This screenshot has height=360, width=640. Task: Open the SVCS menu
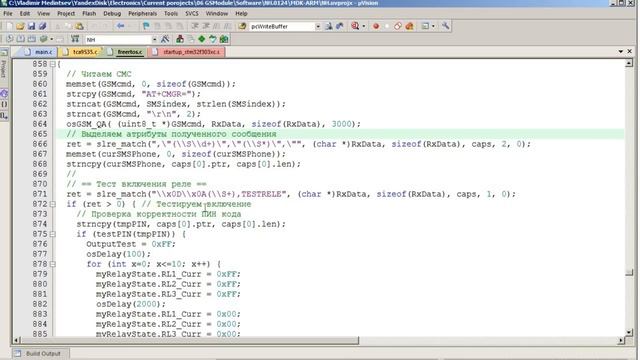pyautogui.click(x=192, y=13)
